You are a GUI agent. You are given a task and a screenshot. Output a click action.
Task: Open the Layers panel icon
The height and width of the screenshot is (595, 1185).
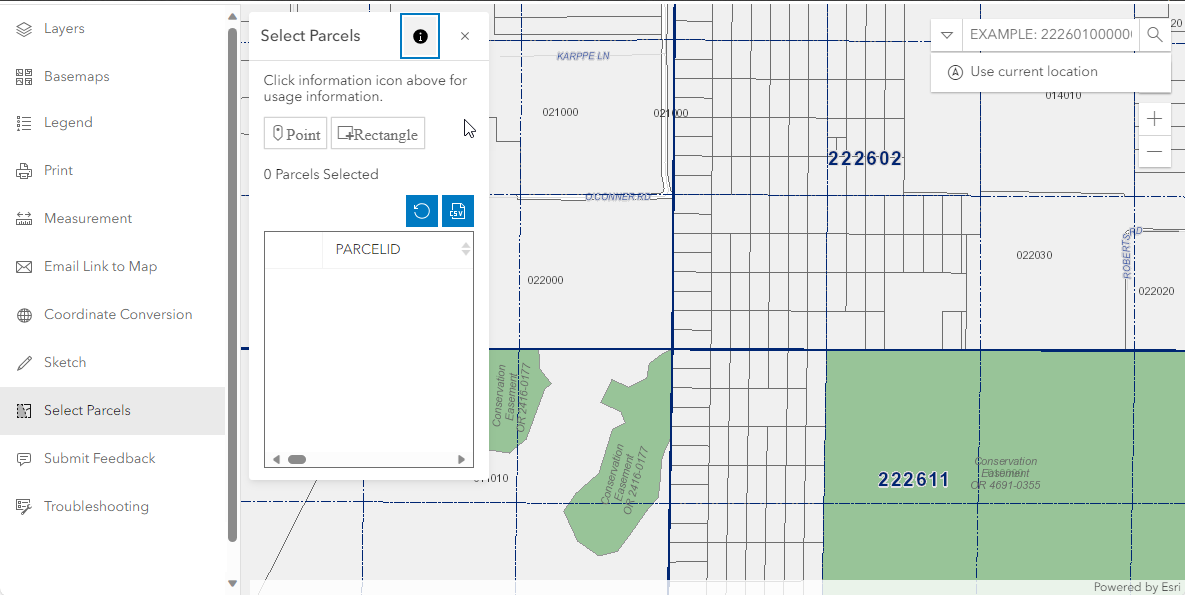(26, 28)
